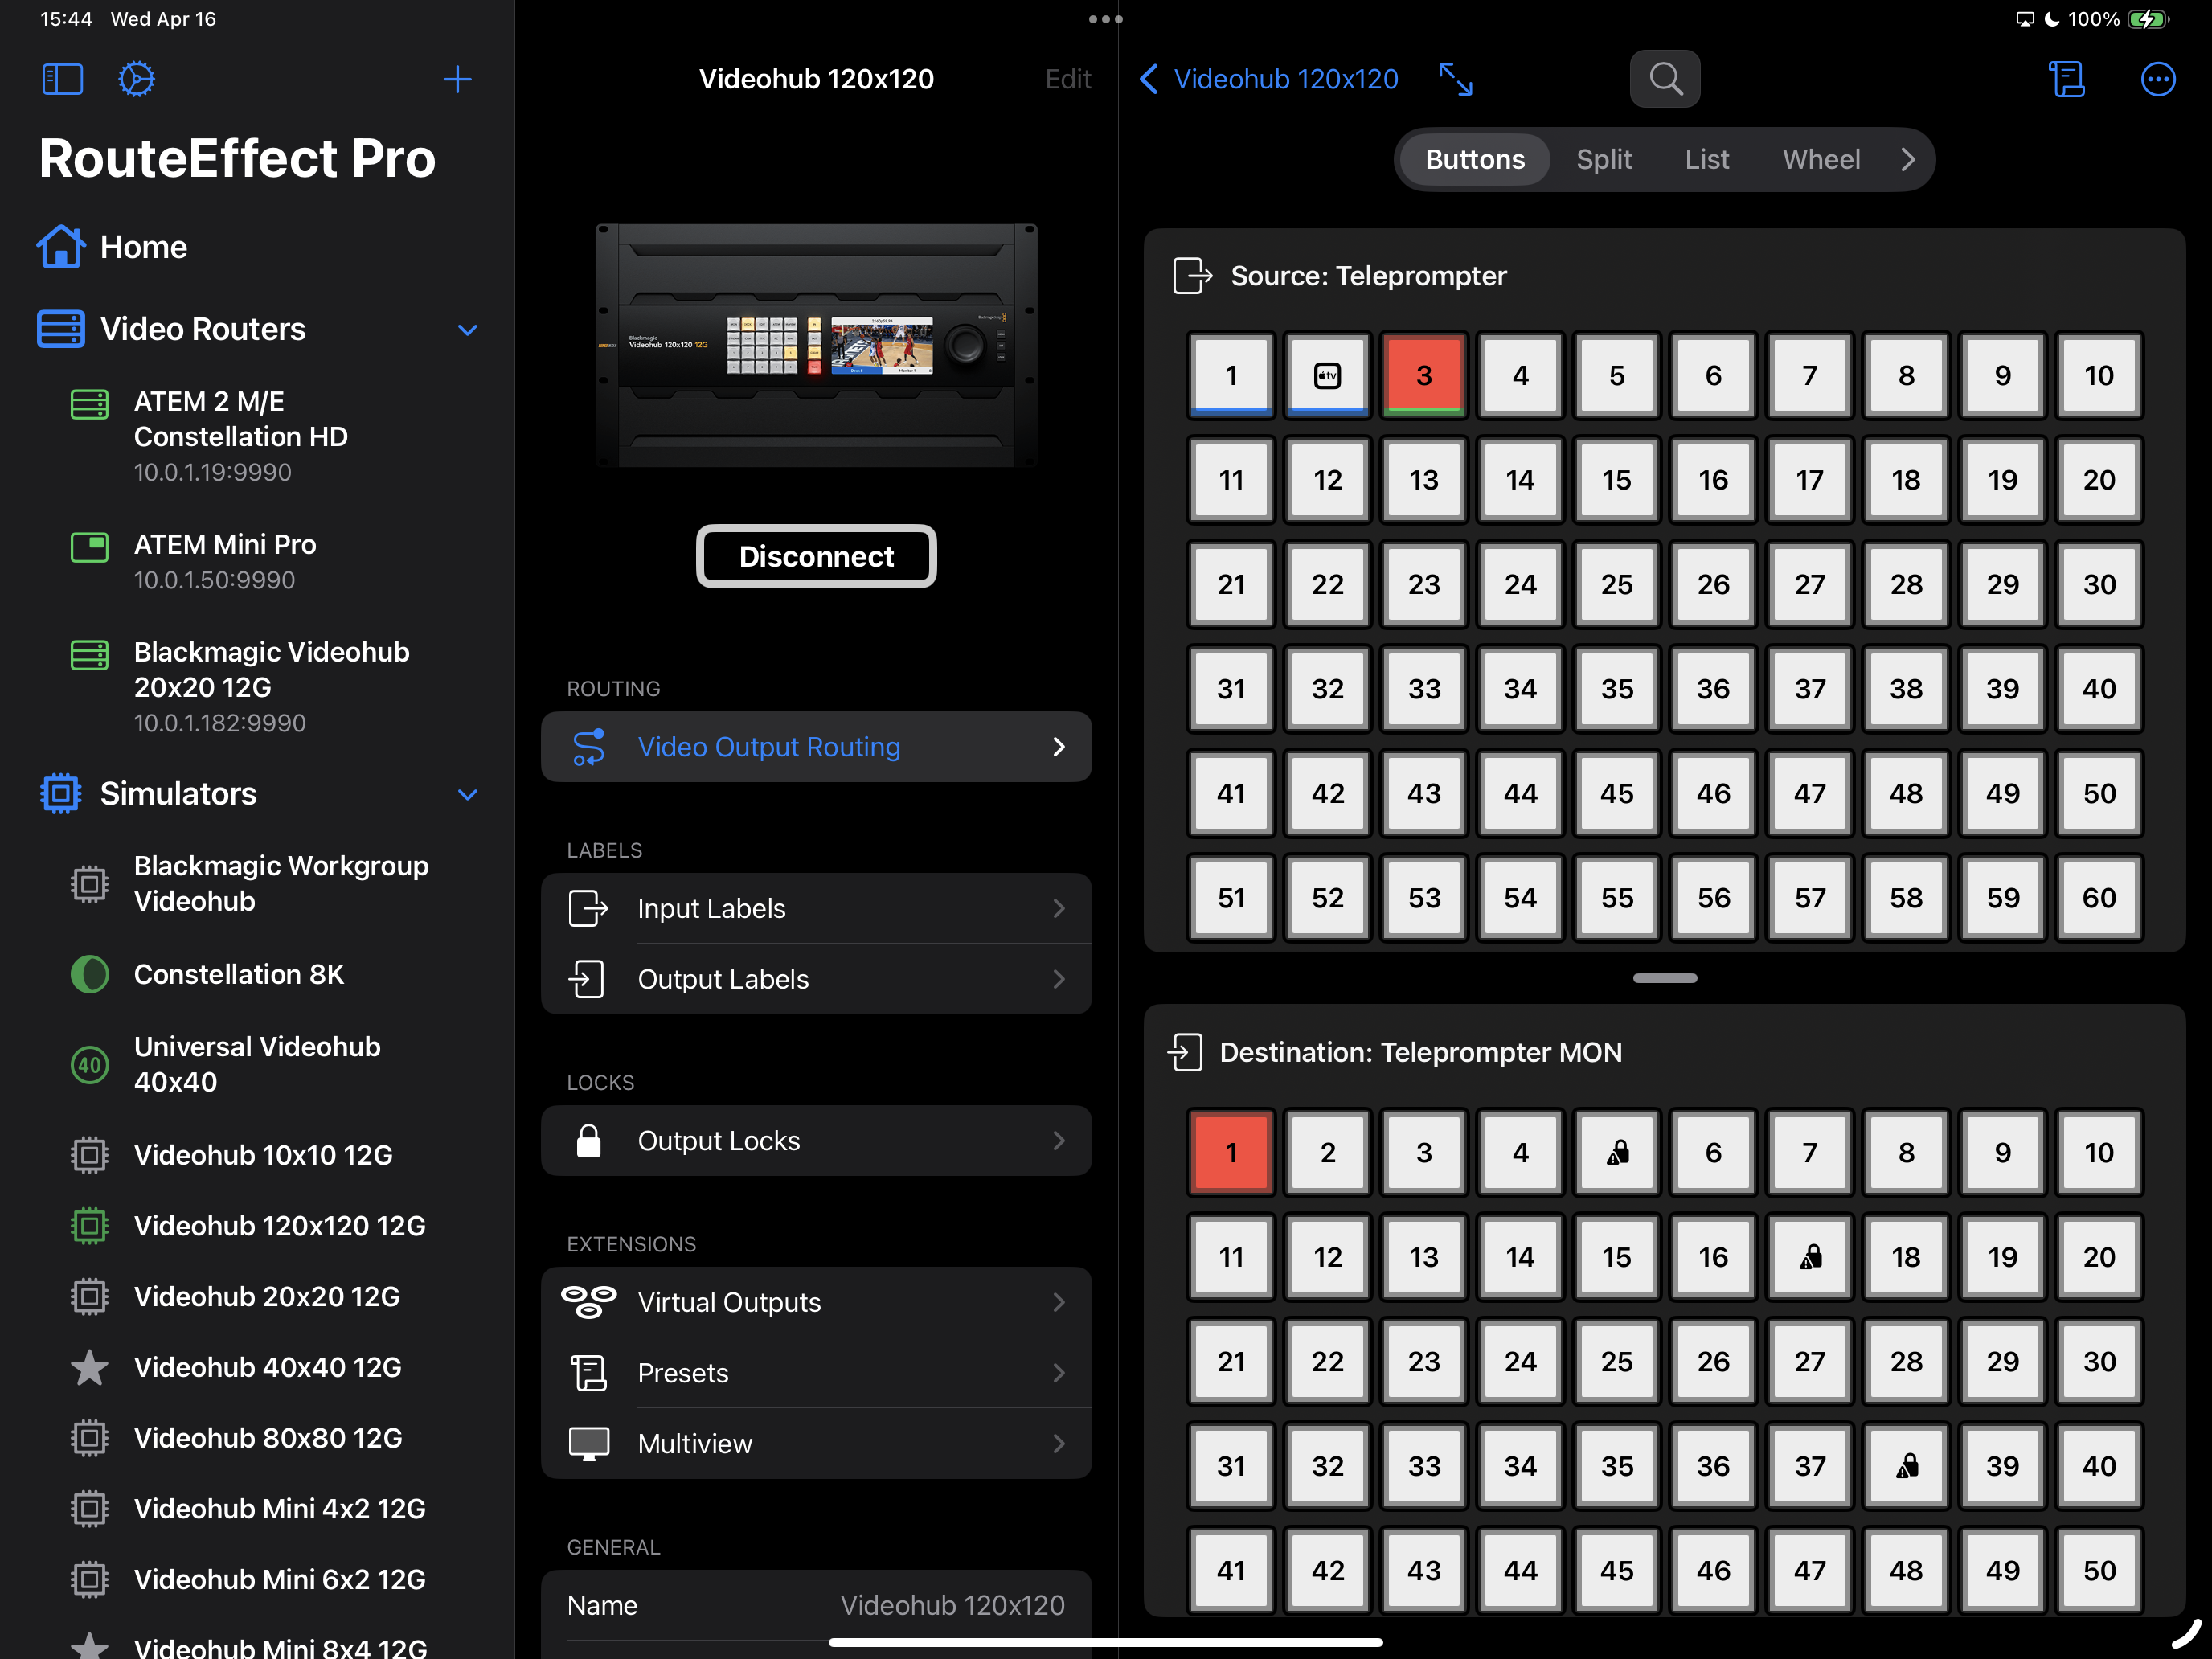Open the settings gear icon
The width and height of the screenshot is (2212, 1659).
point(136,79)
